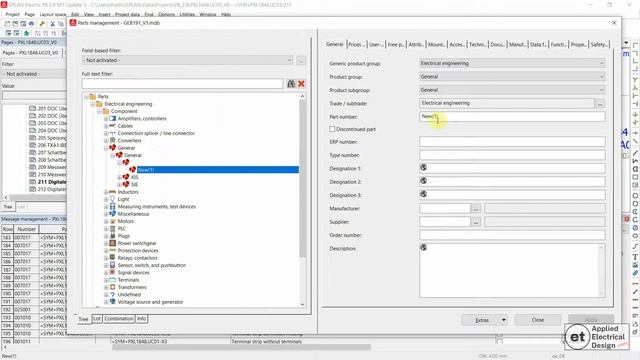This screenshot has width=640, height=360.
Task: Open the Utilities menu
Action: point(187,14)
